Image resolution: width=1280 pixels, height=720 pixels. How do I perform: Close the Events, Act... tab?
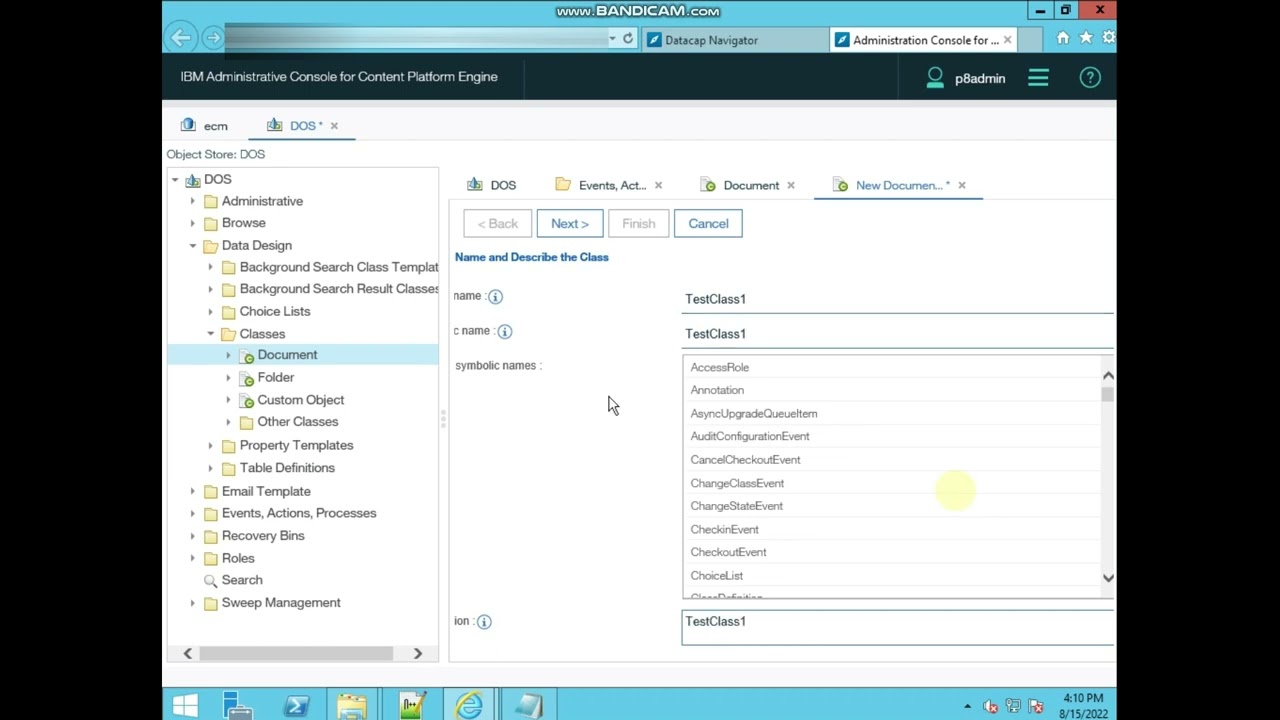point(658,185)
